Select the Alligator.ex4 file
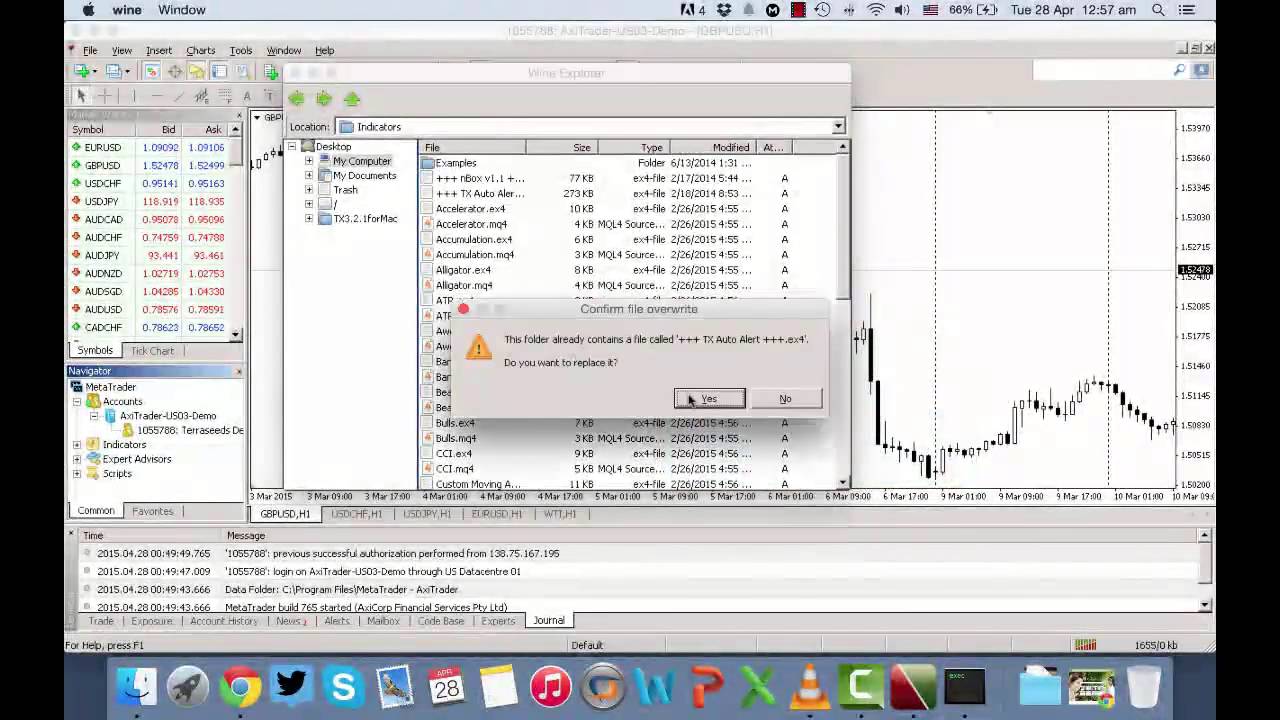This screenshot has width=1280, height=720. point(463,270)
